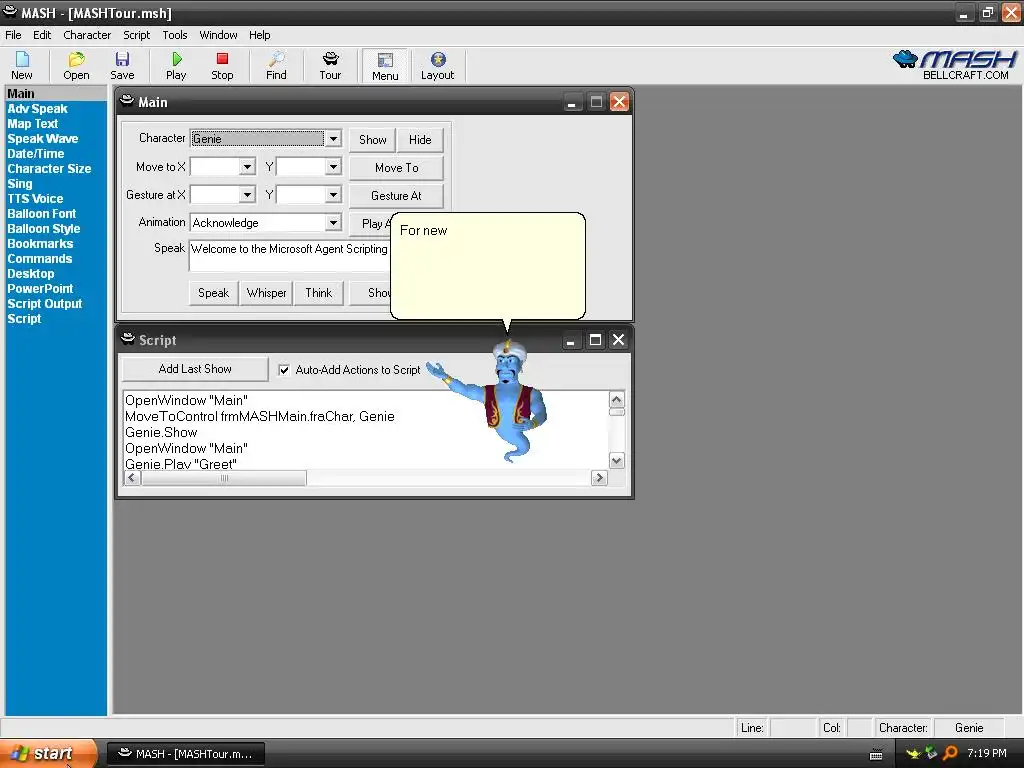Select Balloon Font in the sidebar
This screenshot has width=1024, height=768.
[x=42, y=214]
